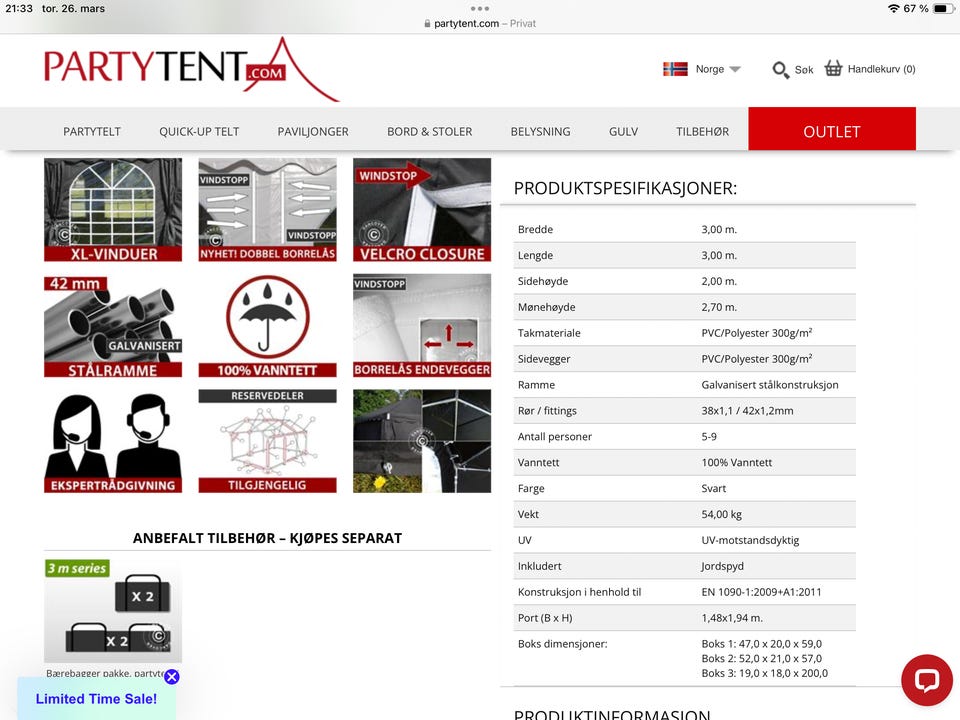Open the black tent photo collage
960x720 pixels.
(x=422, y=441)
